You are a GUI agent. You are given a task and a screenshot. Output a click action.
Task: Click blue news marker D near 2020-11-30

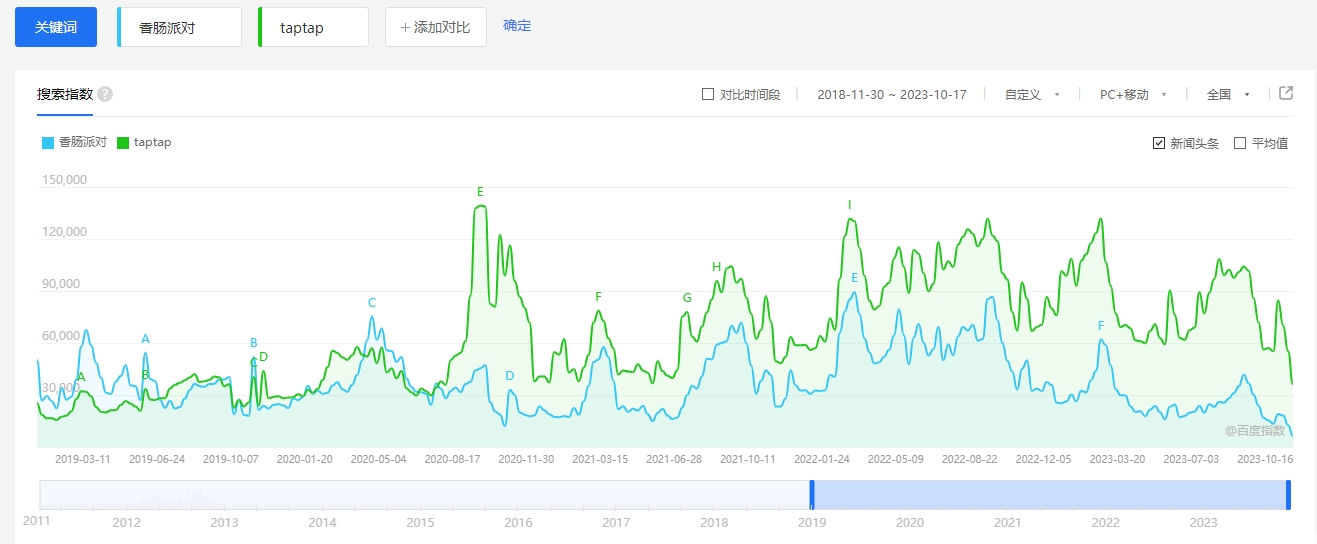pyautogui.click(x=509, y=376)
